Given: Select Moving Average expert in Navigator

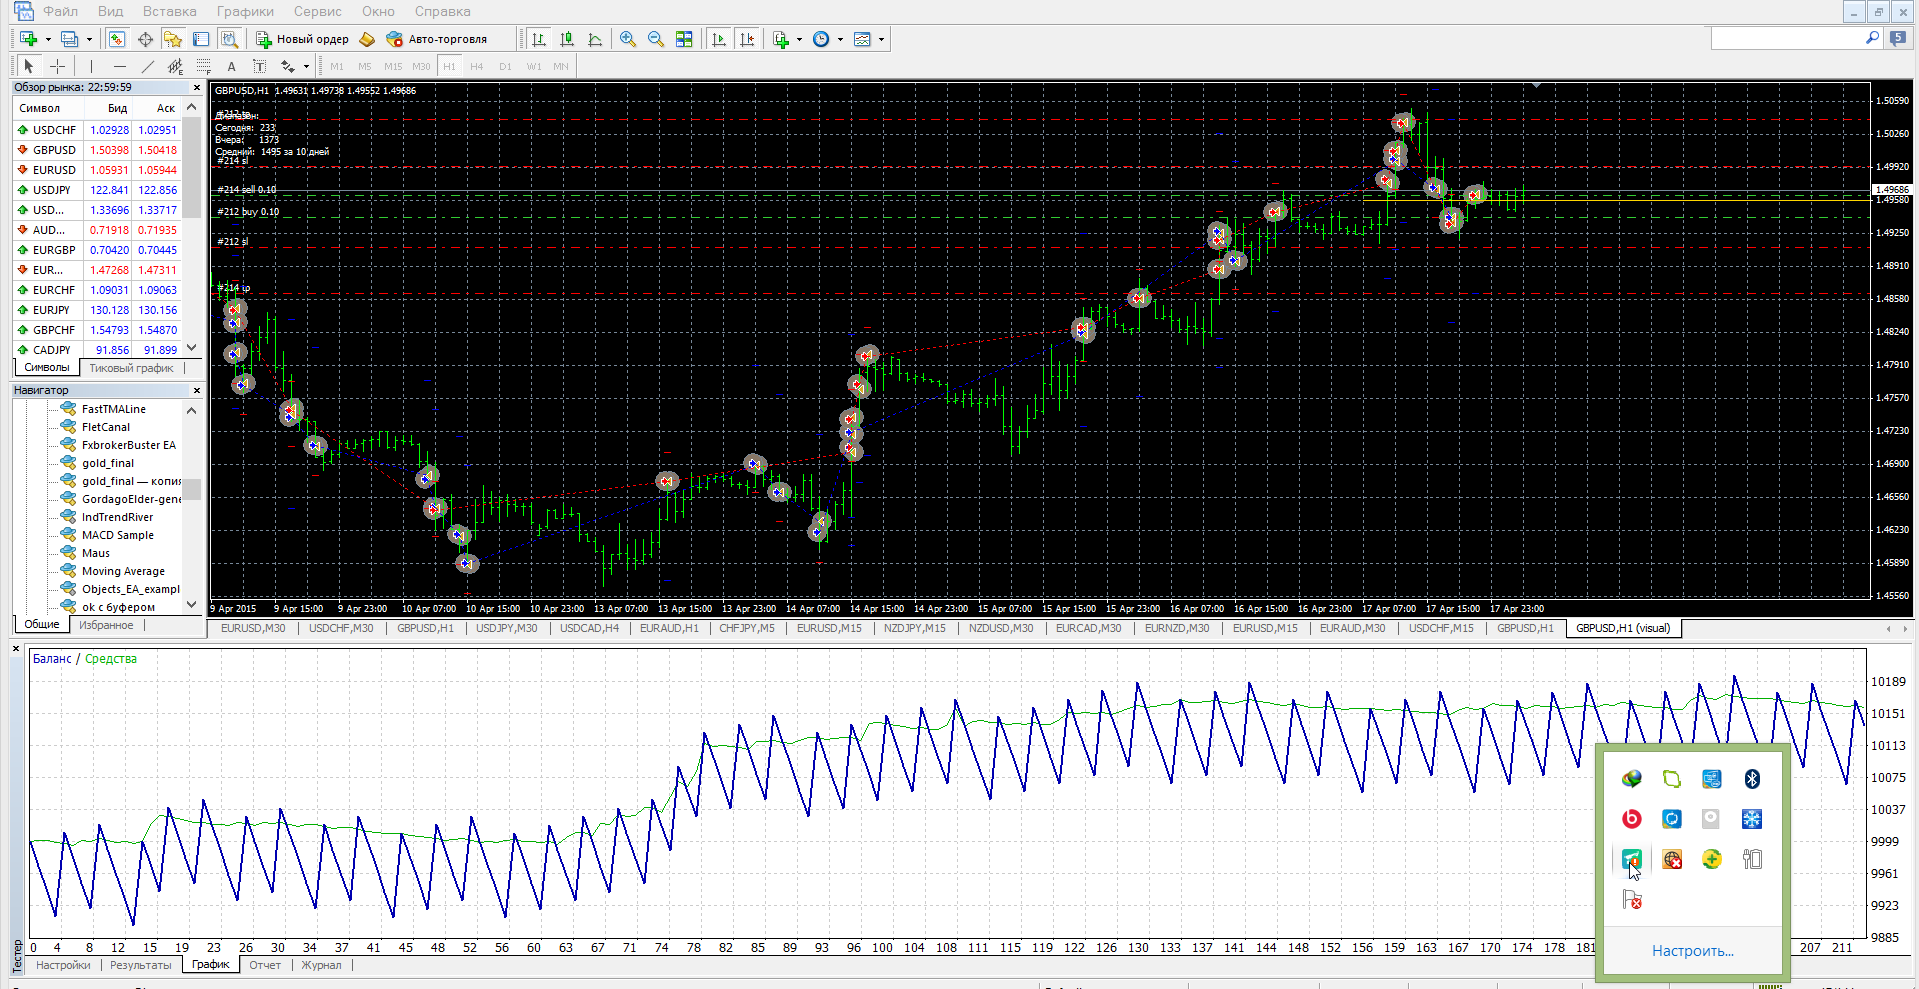Looking at the screenshot, I should coord(123,571).
